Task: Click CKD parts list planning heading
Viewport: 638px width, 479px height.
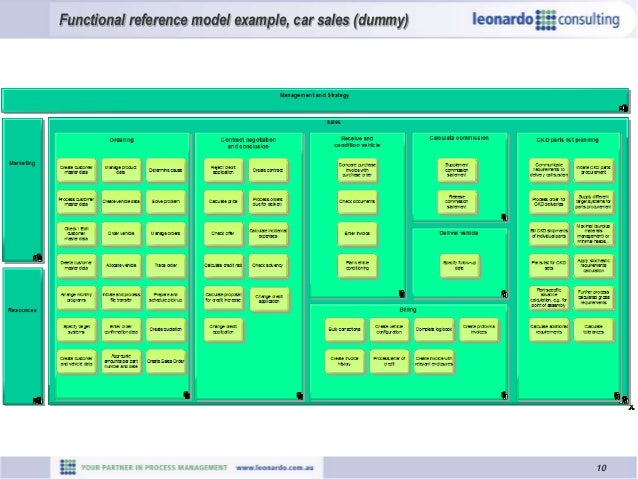Action: (567, 140)
